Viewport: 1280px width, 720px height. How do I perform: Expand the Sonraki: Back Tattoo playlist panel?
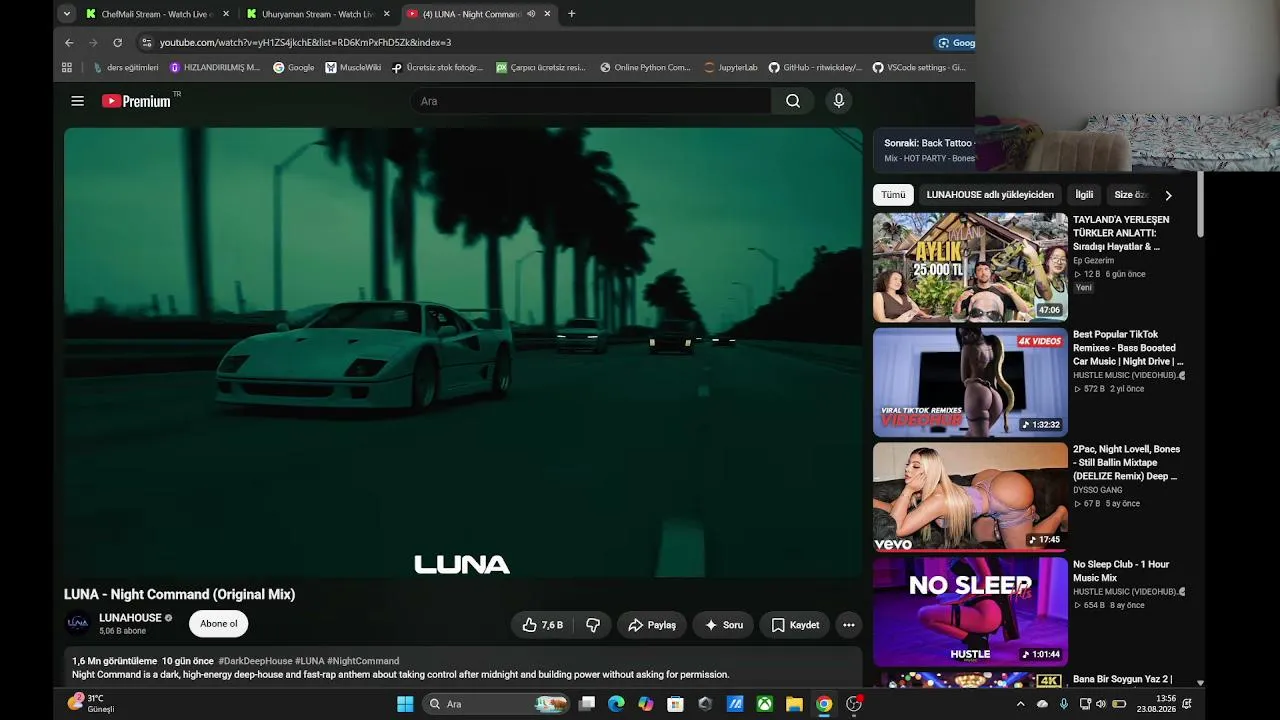pos(924,150)
